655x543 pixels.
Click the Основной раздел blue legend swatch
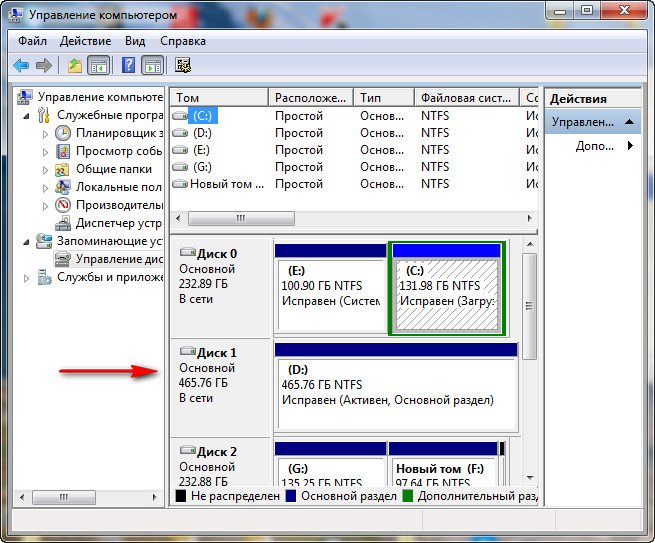(x=291, y=496)
